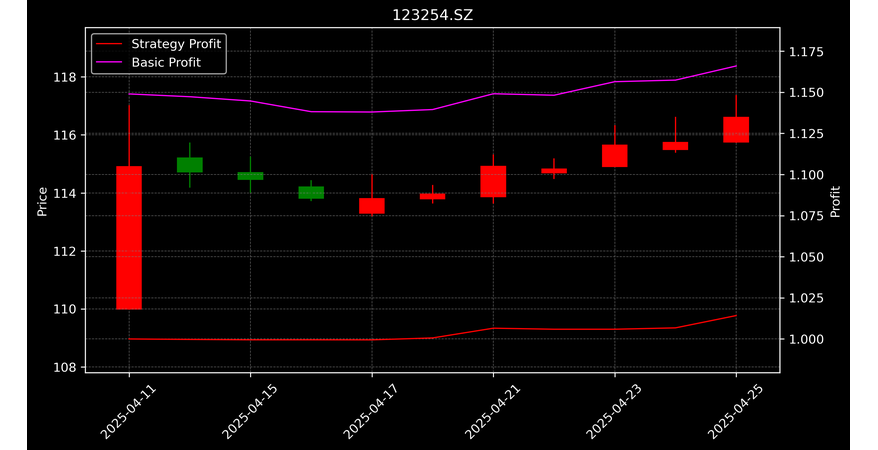Click the price tick 114
This screenshot has width=878, height=450.
pos(65,194)
